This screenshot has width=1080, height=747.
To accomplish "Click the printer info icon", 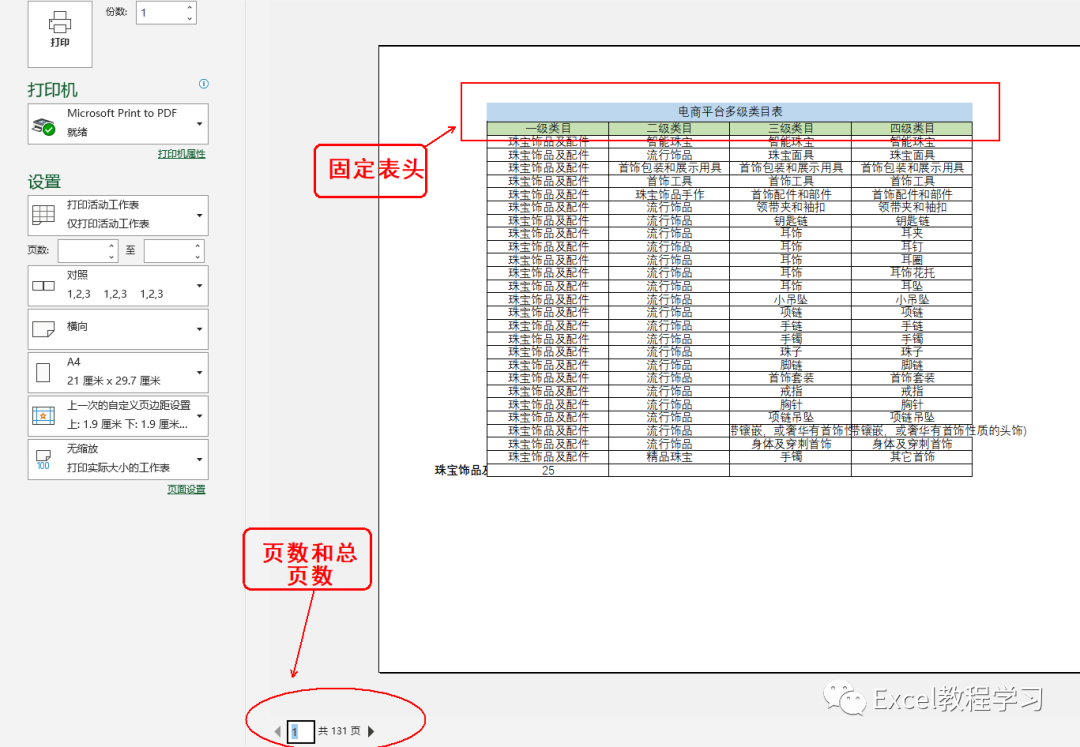I will (203, 83).
